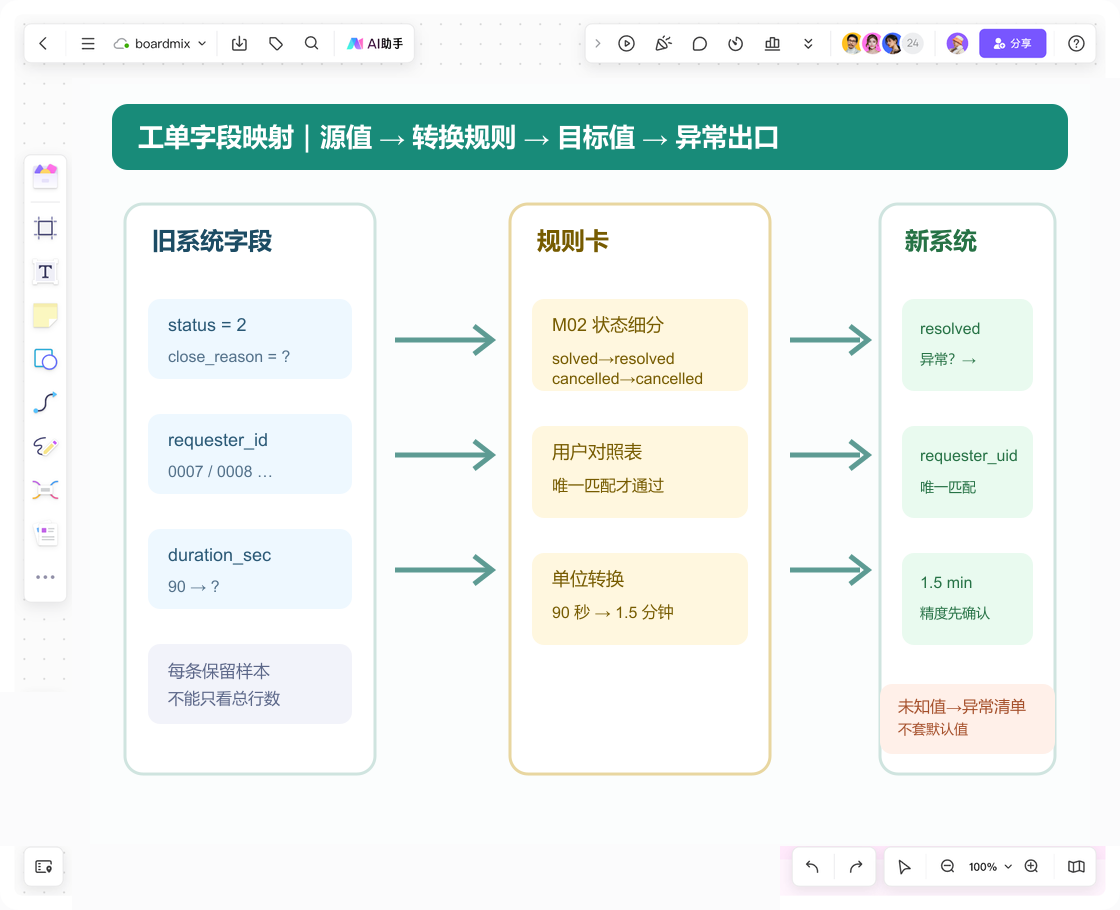Start presentation with play icon
The image size is (1120, 910).
click(626, 44)
